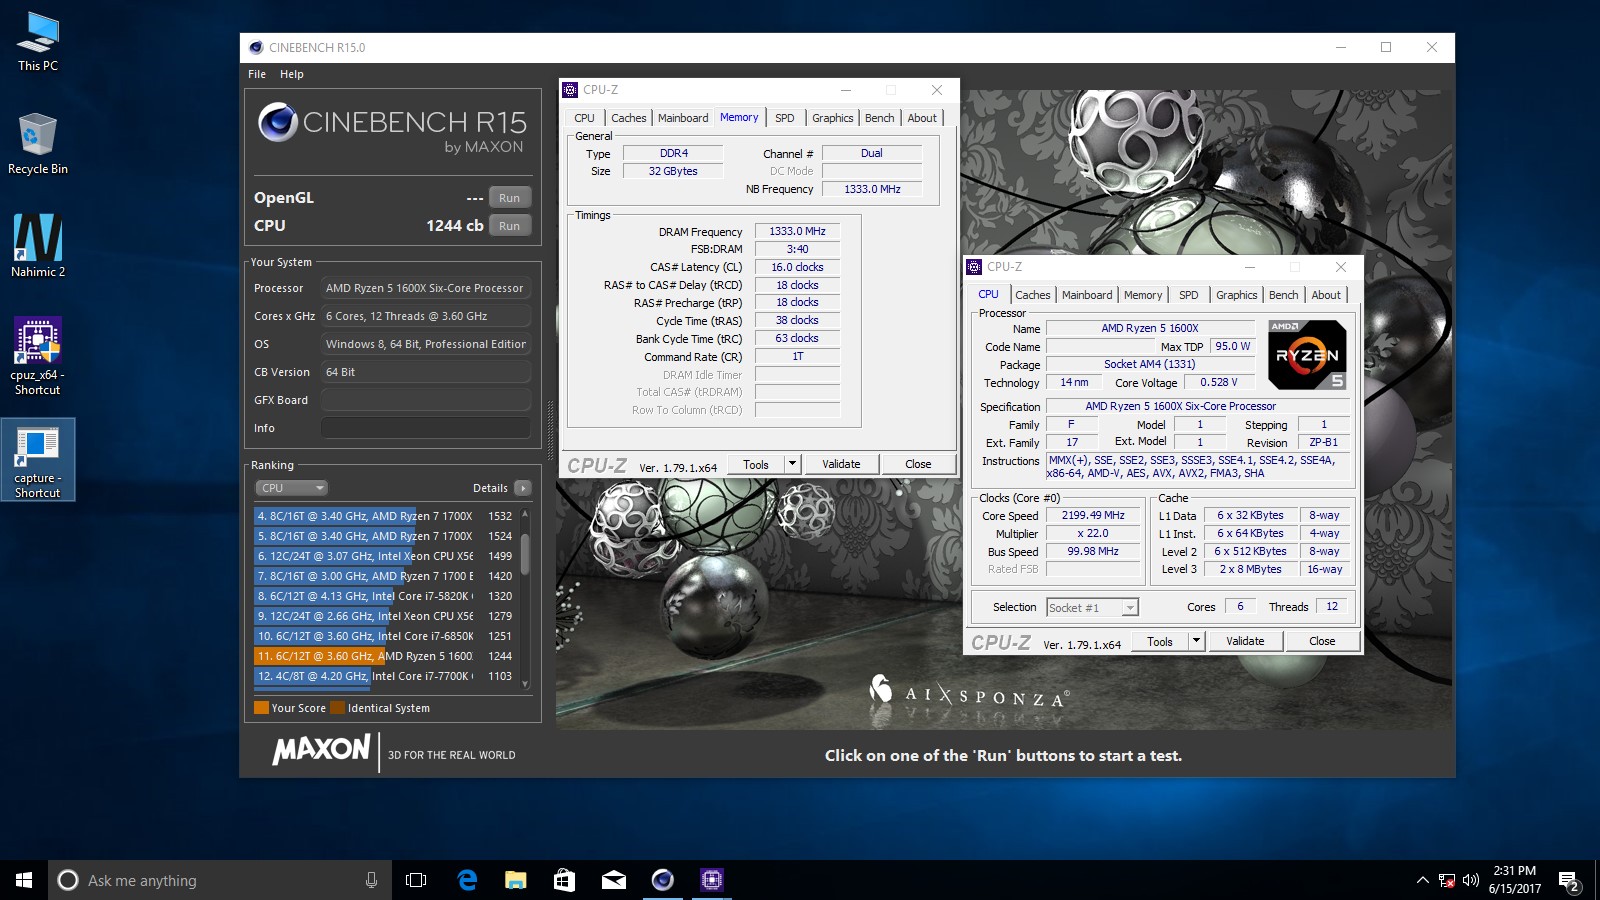Viewport: 1600px width, 900px height.
Task: Open the Recycle Bin desktop icon
Action: point(38,143)
